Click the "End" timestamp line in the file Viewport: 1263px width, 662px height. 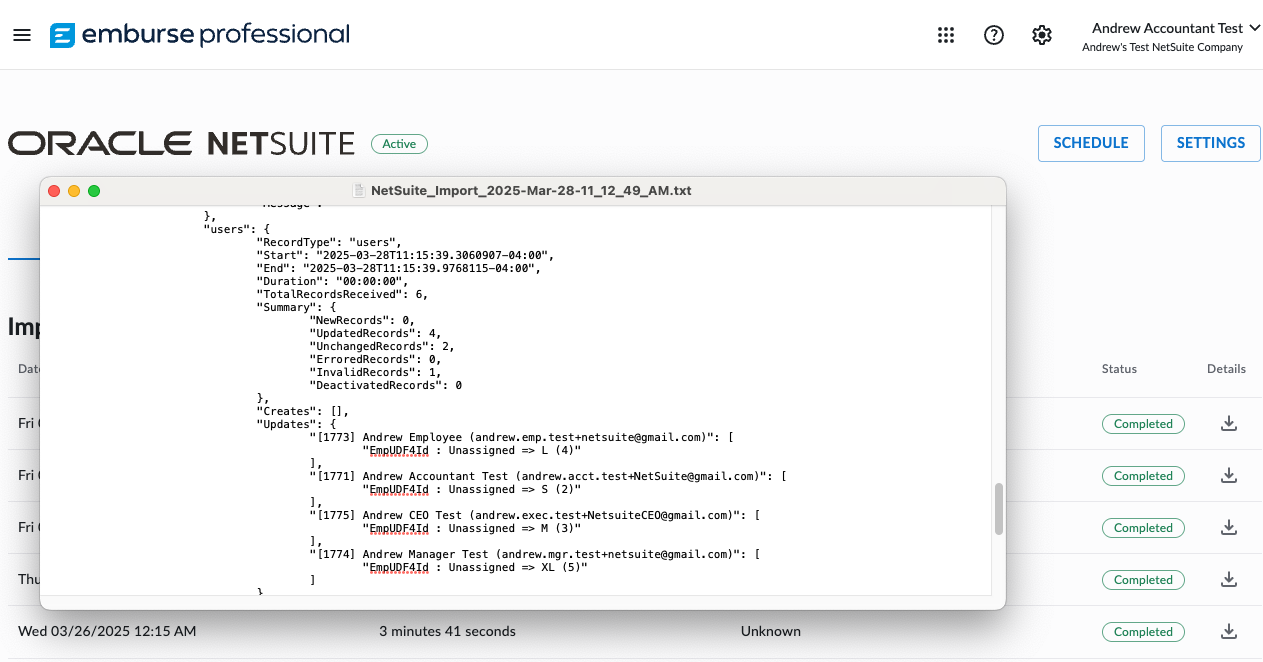tap(399, 268)
